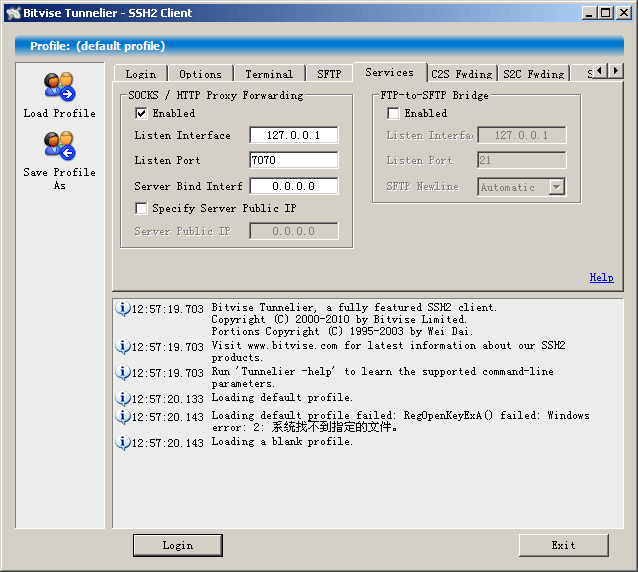638x572 pixels.
Task: Disable SOCKS/HTTP Proxy Forwarding Enabled checkbox
Action: point(141,113)
